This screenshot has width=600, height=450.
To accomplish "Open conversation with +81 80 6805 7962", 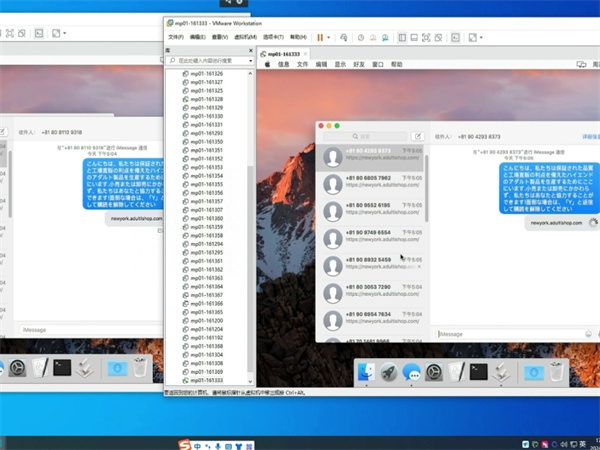I will coord(370,183).
